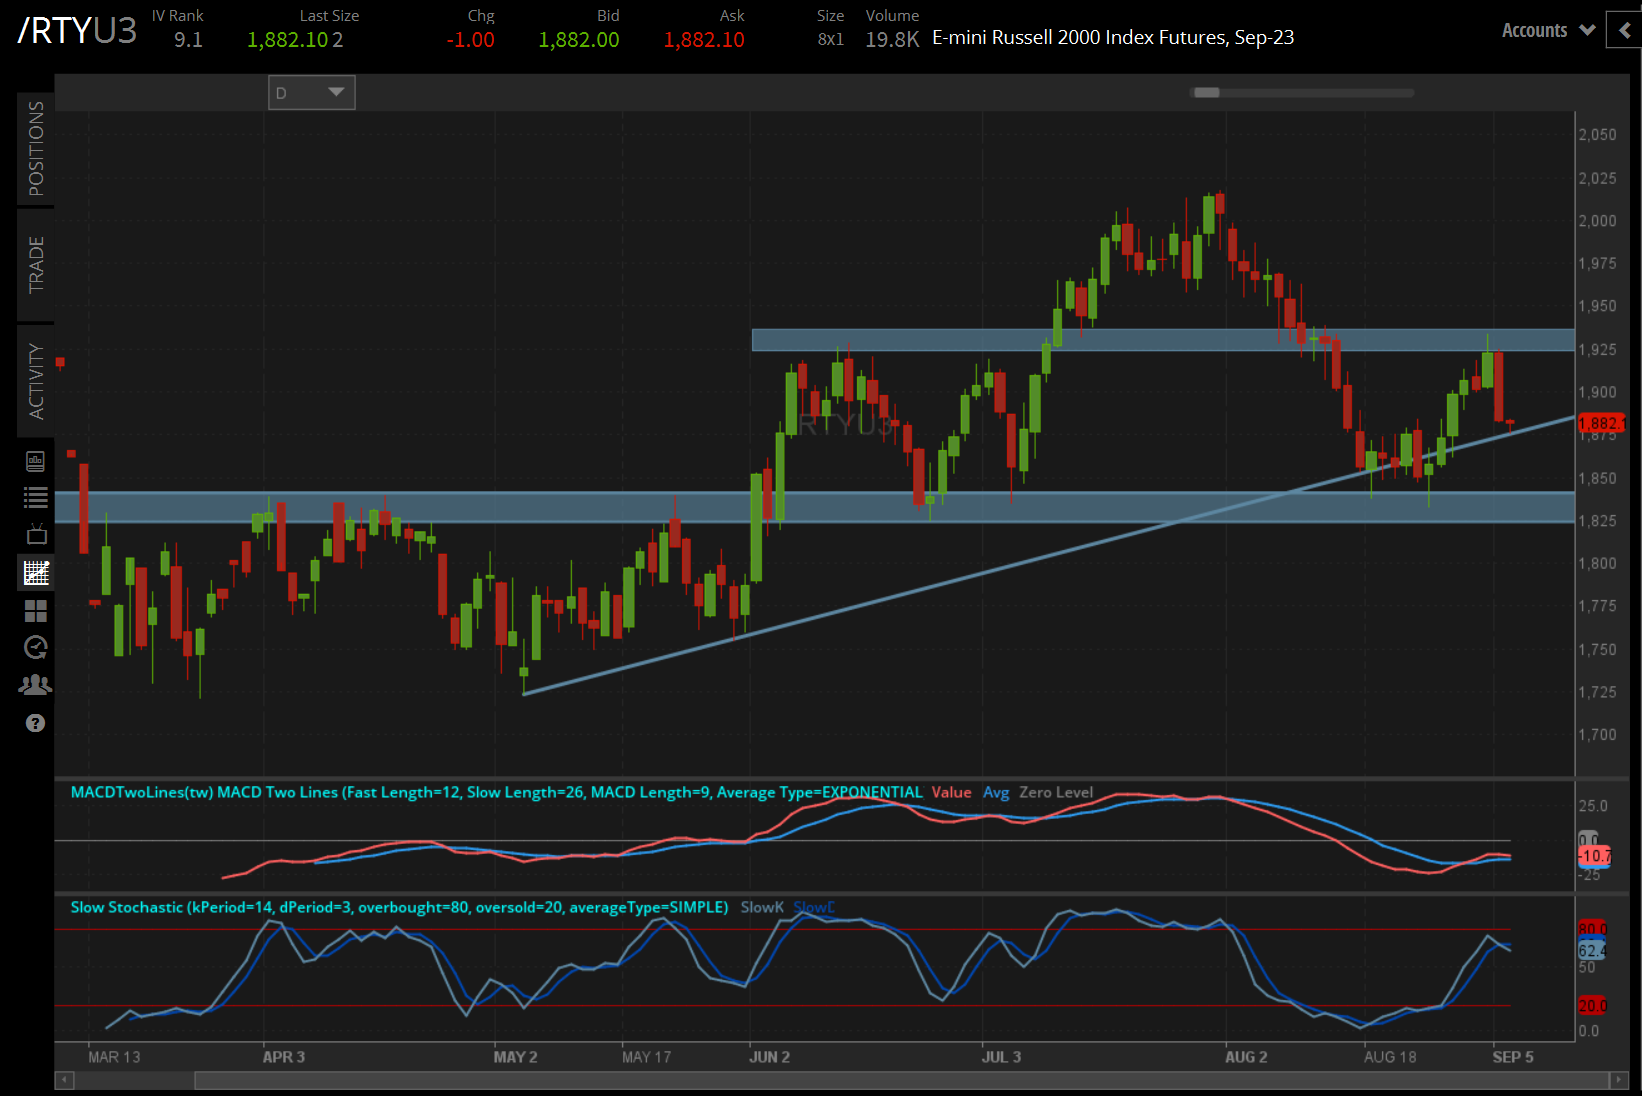Screen dimensions: 1642x1096
Task: Toggle the SlowD line visibility
Action: tap(812, 907)
